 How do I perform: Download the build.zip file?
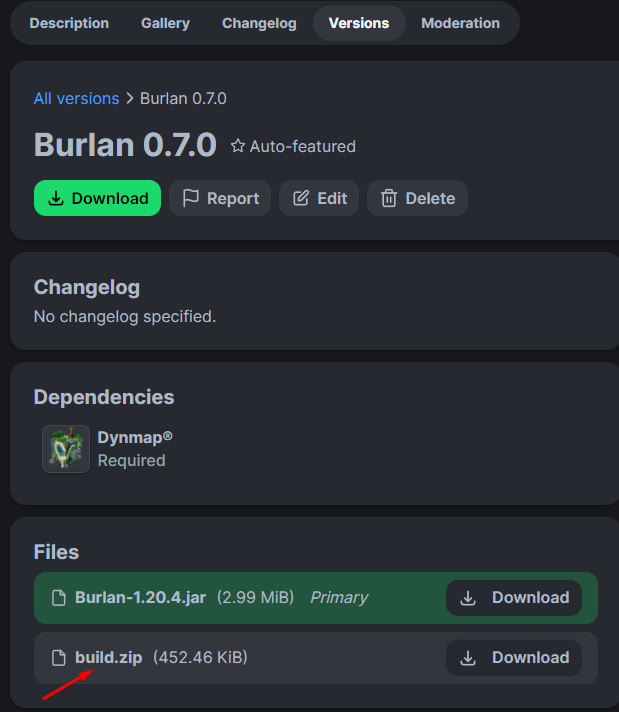(514, 658)
